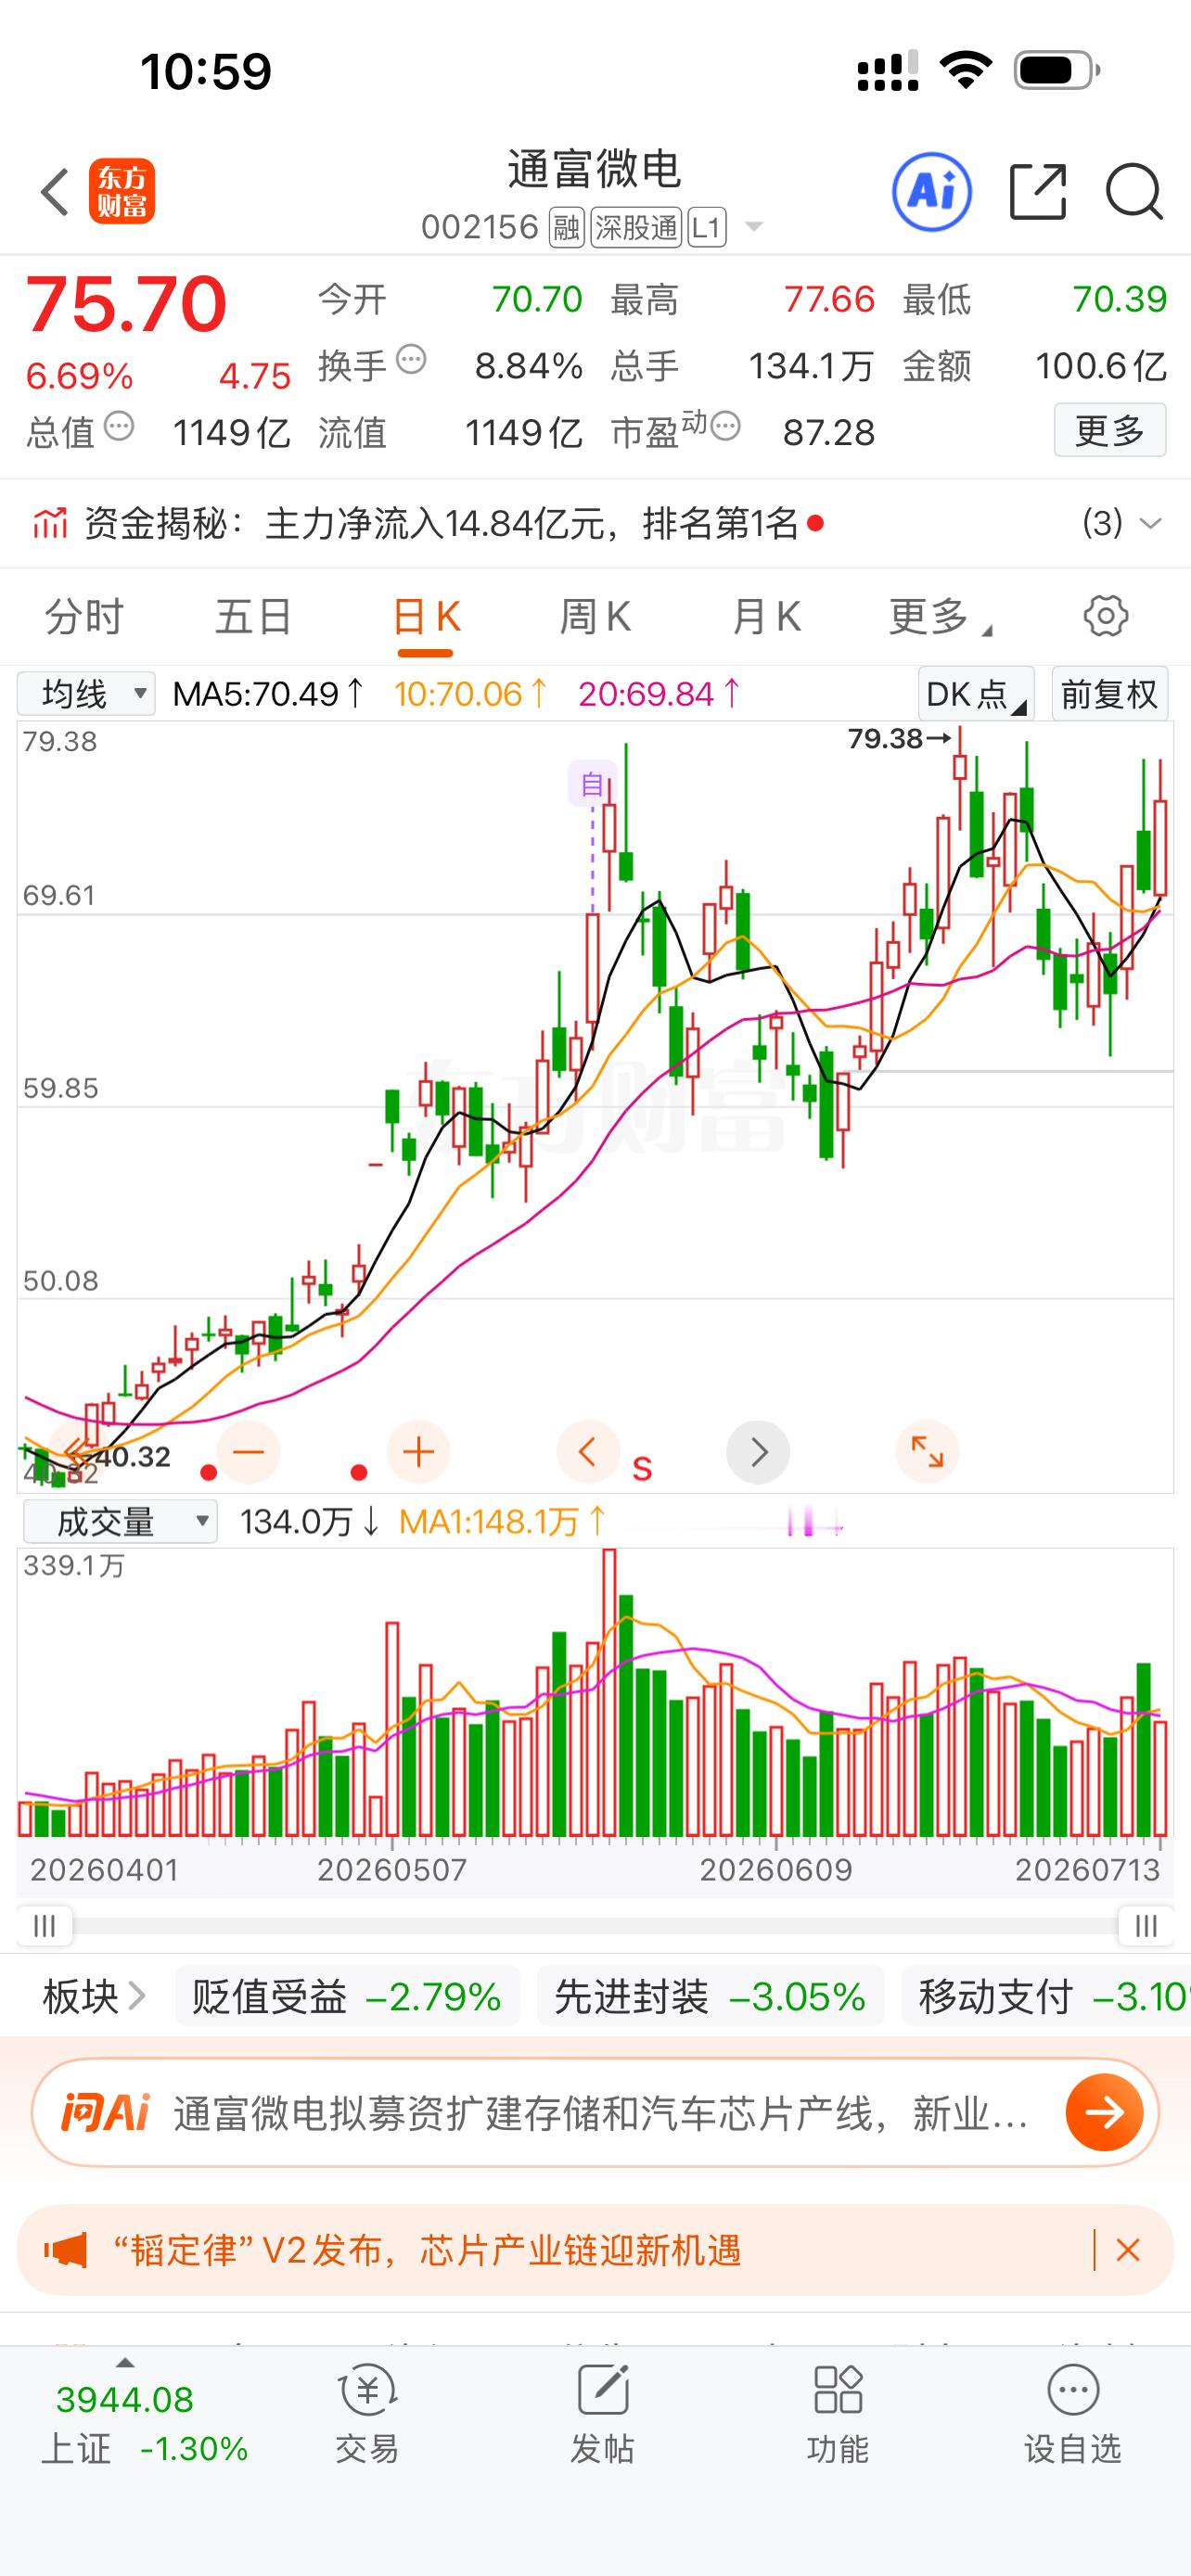
Task: Tap the current price 75.70
Action: [x=126, y=303]
